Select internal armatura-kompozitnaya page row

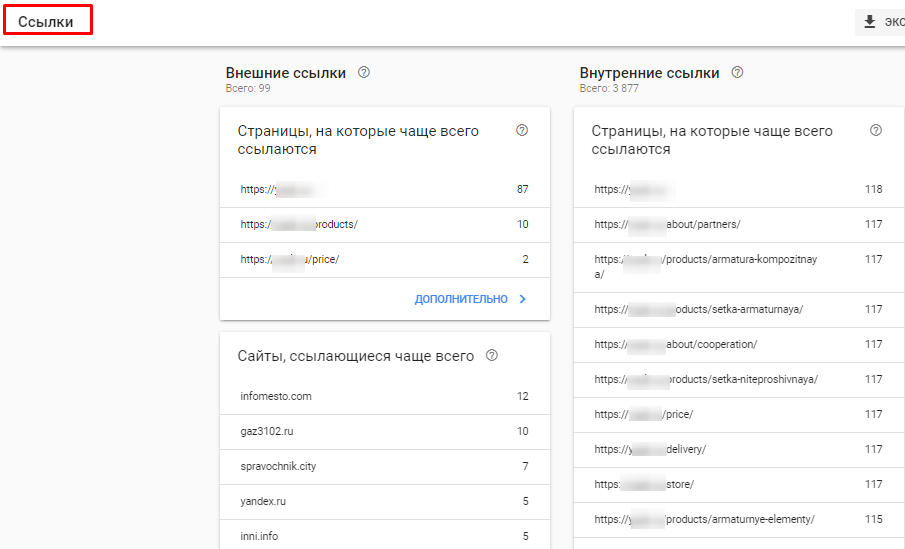click(x=705, y=266)
